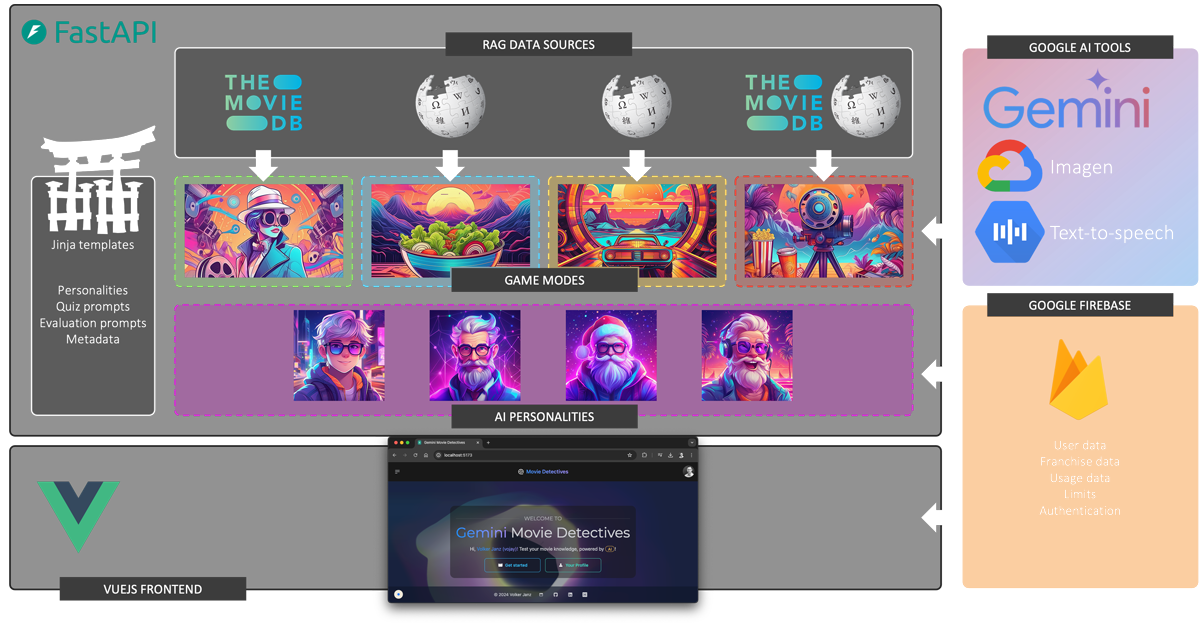Select the detective woman game mode image
The image size is (1200, 624).
tap(264, 231)
